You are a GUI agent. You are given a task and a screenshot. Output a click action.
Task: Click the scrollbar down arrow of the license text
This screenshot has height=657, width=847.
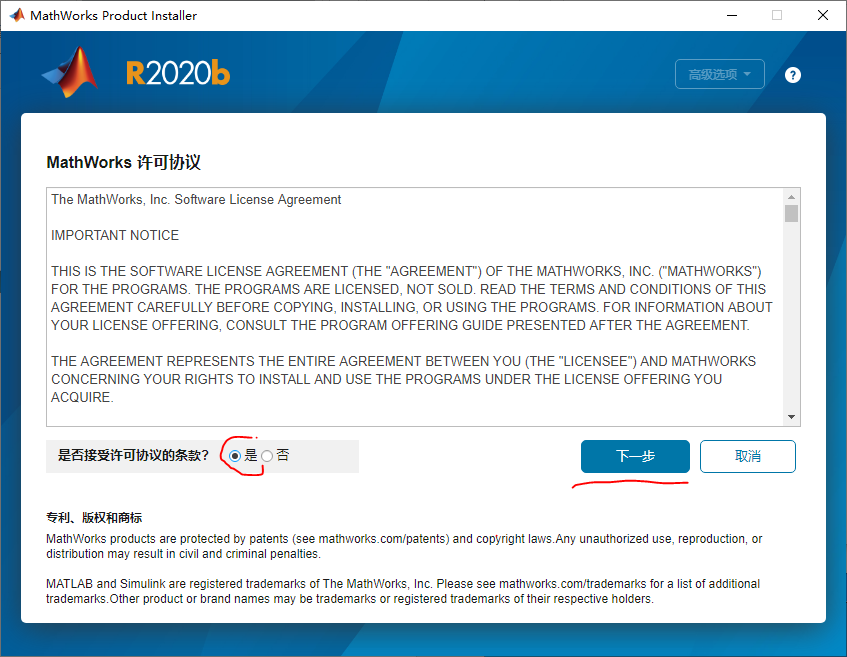789,416
